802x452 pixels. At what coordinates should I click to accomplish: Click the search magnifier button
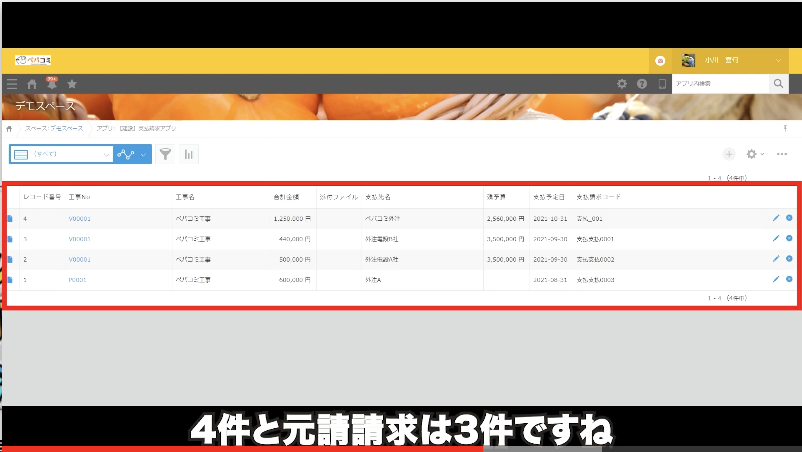778,84
